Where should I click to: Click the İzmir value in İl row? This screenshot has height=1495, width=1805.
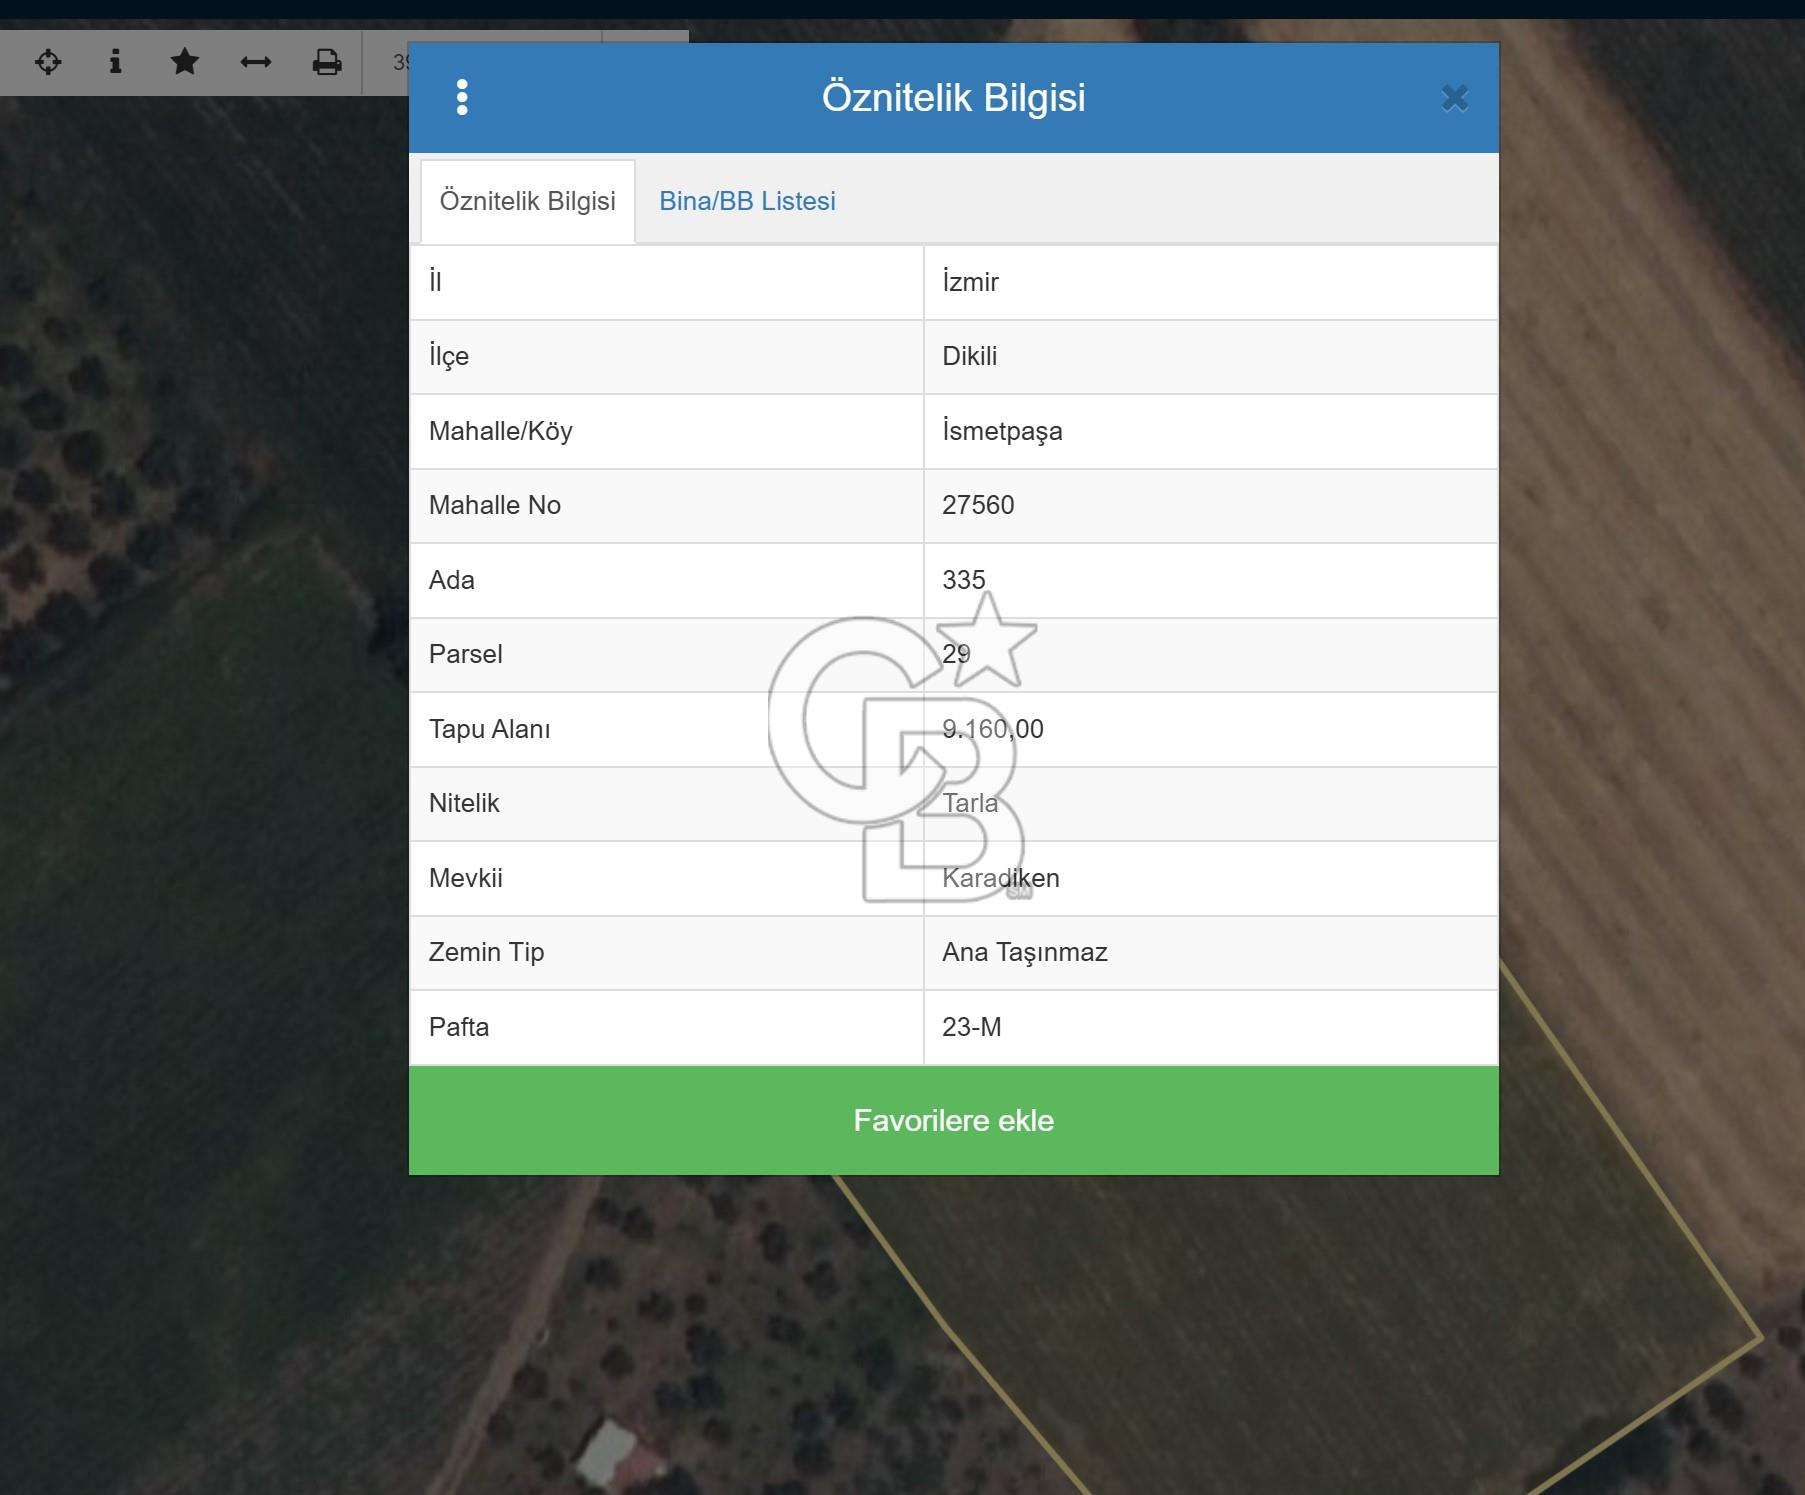[x=970, y=282]
